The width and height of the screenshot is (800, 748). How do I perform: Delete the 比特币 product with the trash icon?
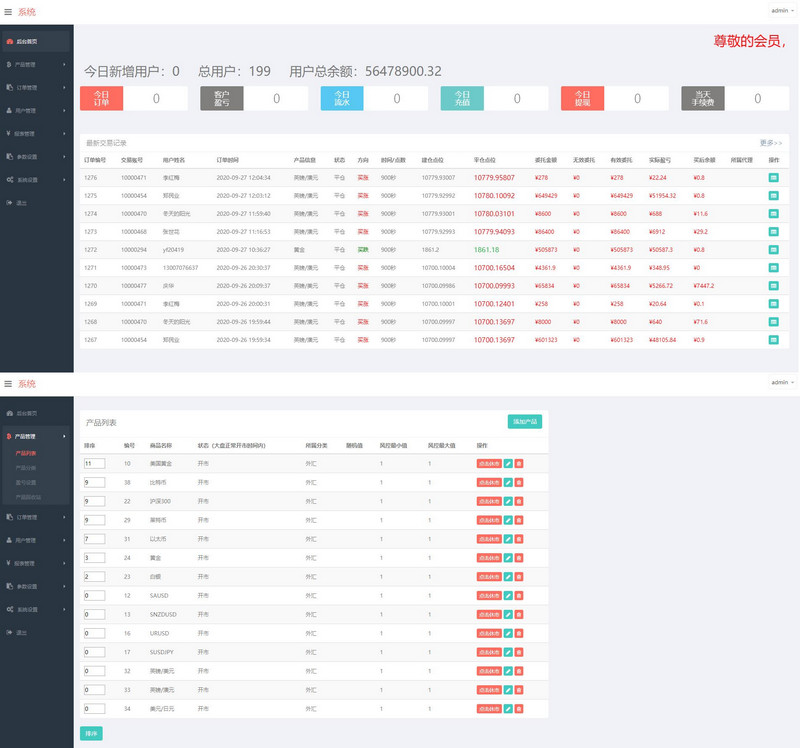click(x=519, y=483)
